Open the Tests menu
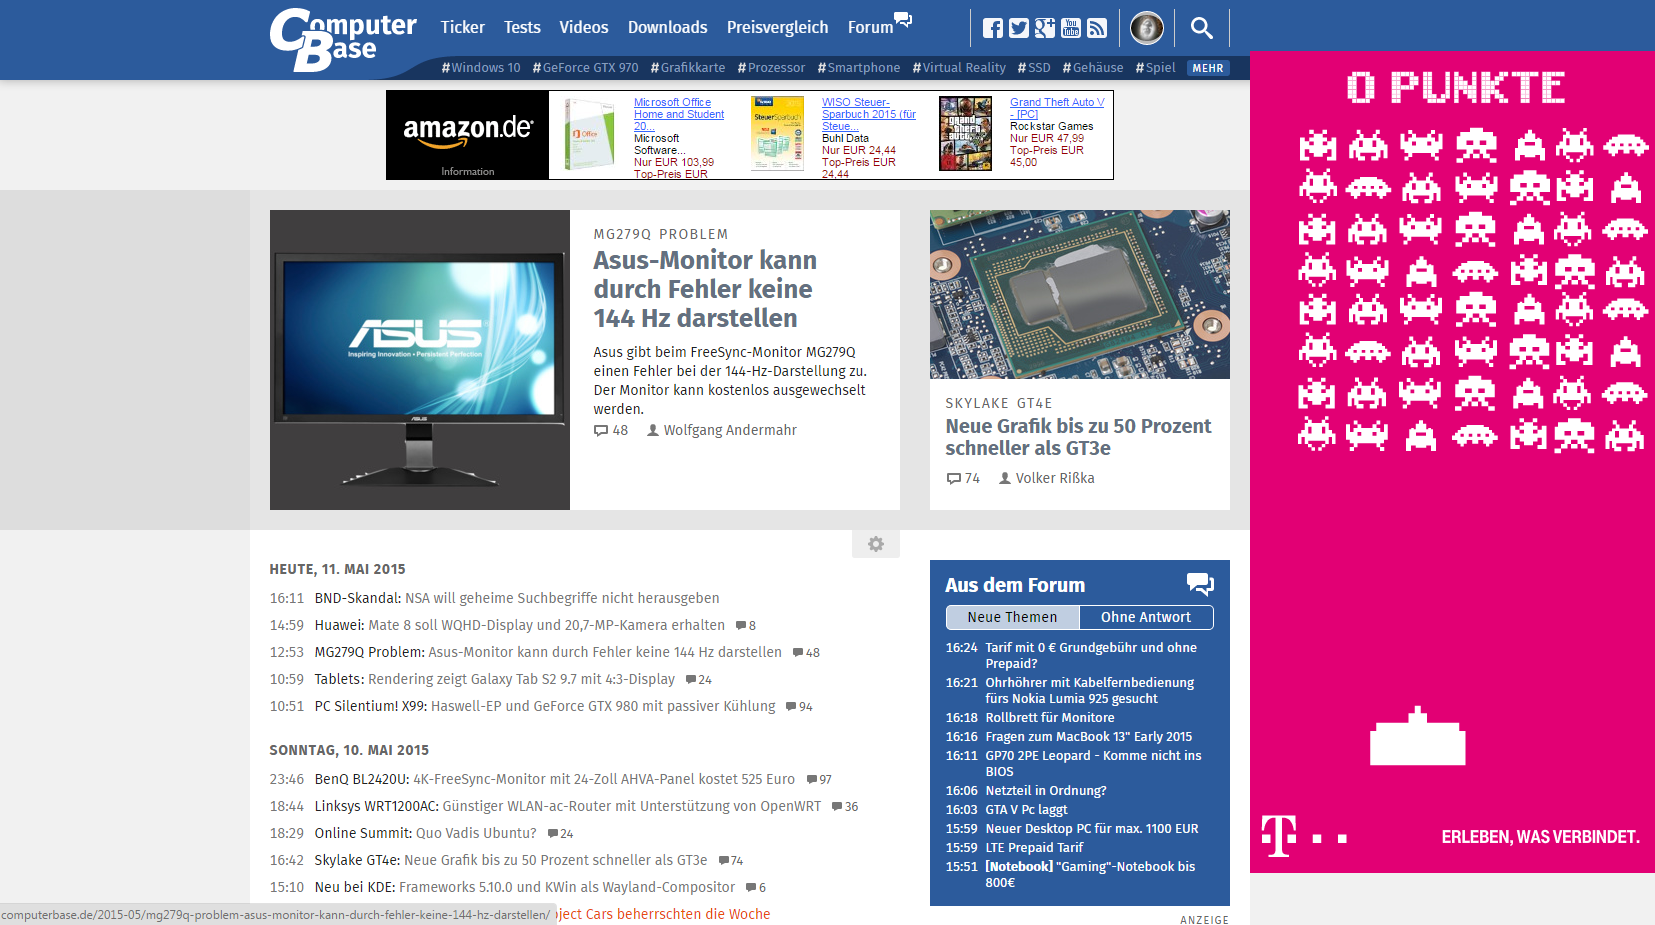 [522, 28]
